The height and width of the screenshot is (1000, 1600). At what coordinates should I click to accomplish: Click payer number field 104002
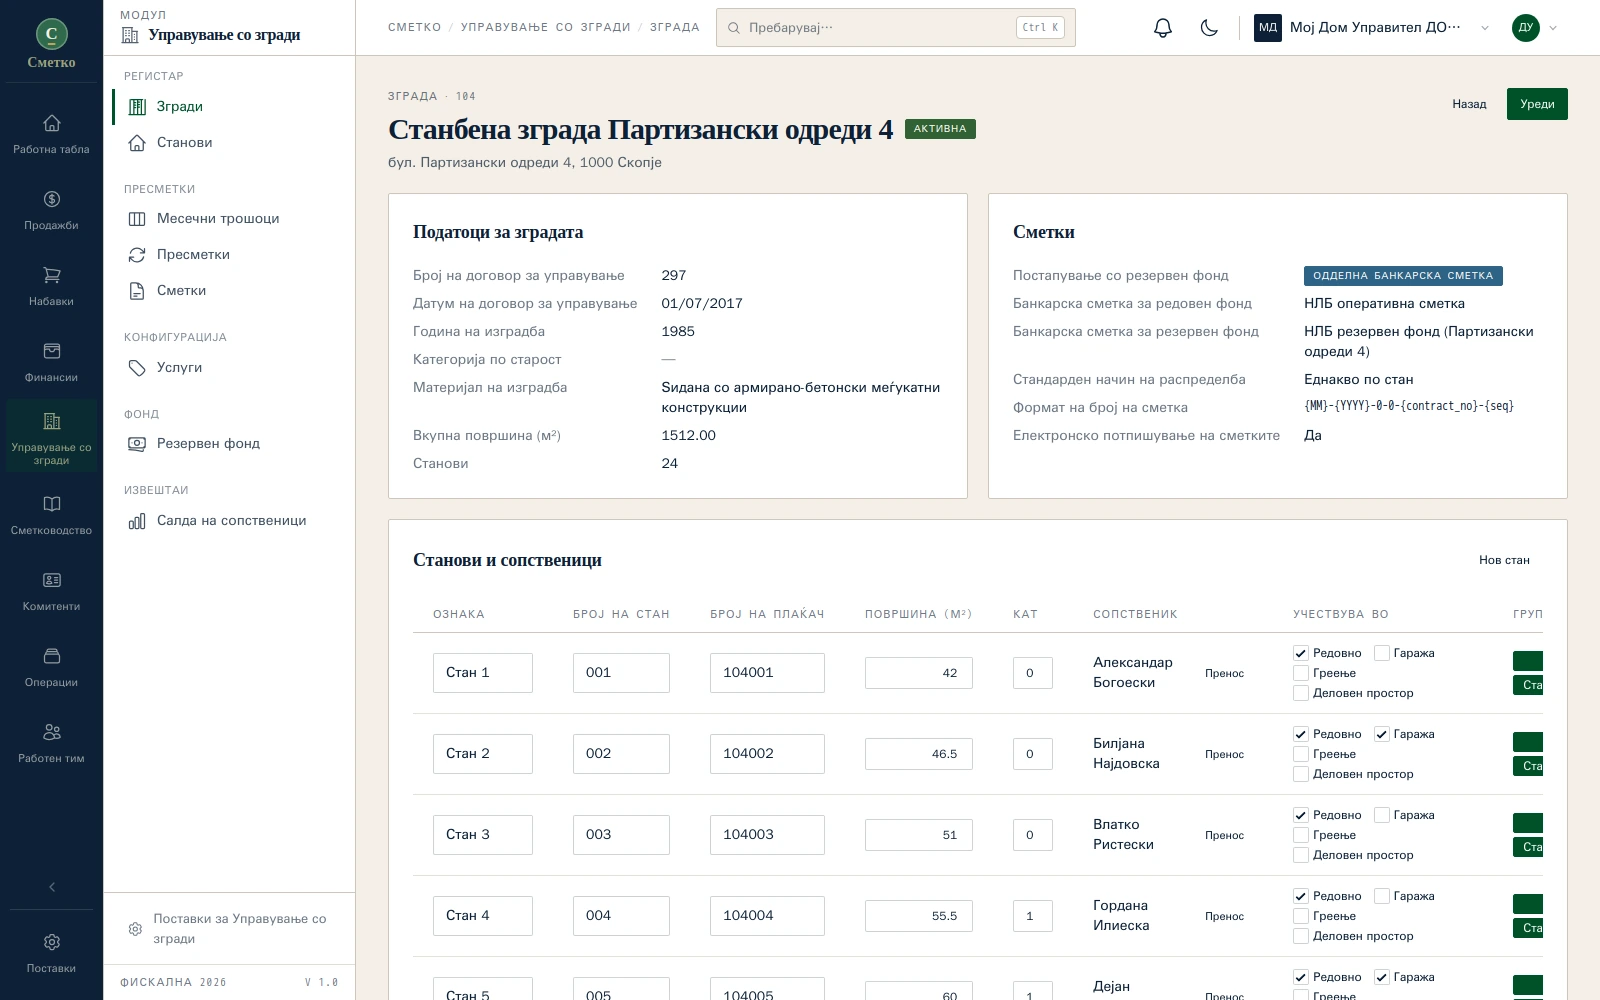(x=767, y=754)
